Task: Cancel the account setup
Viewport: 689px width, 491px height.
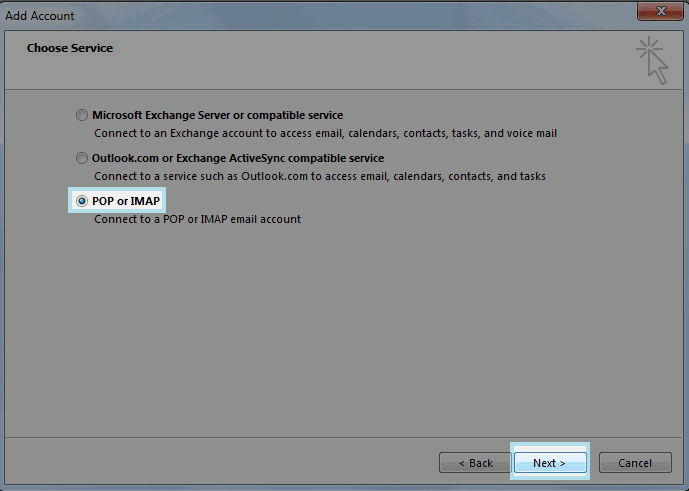Action: tap(634, 463)
